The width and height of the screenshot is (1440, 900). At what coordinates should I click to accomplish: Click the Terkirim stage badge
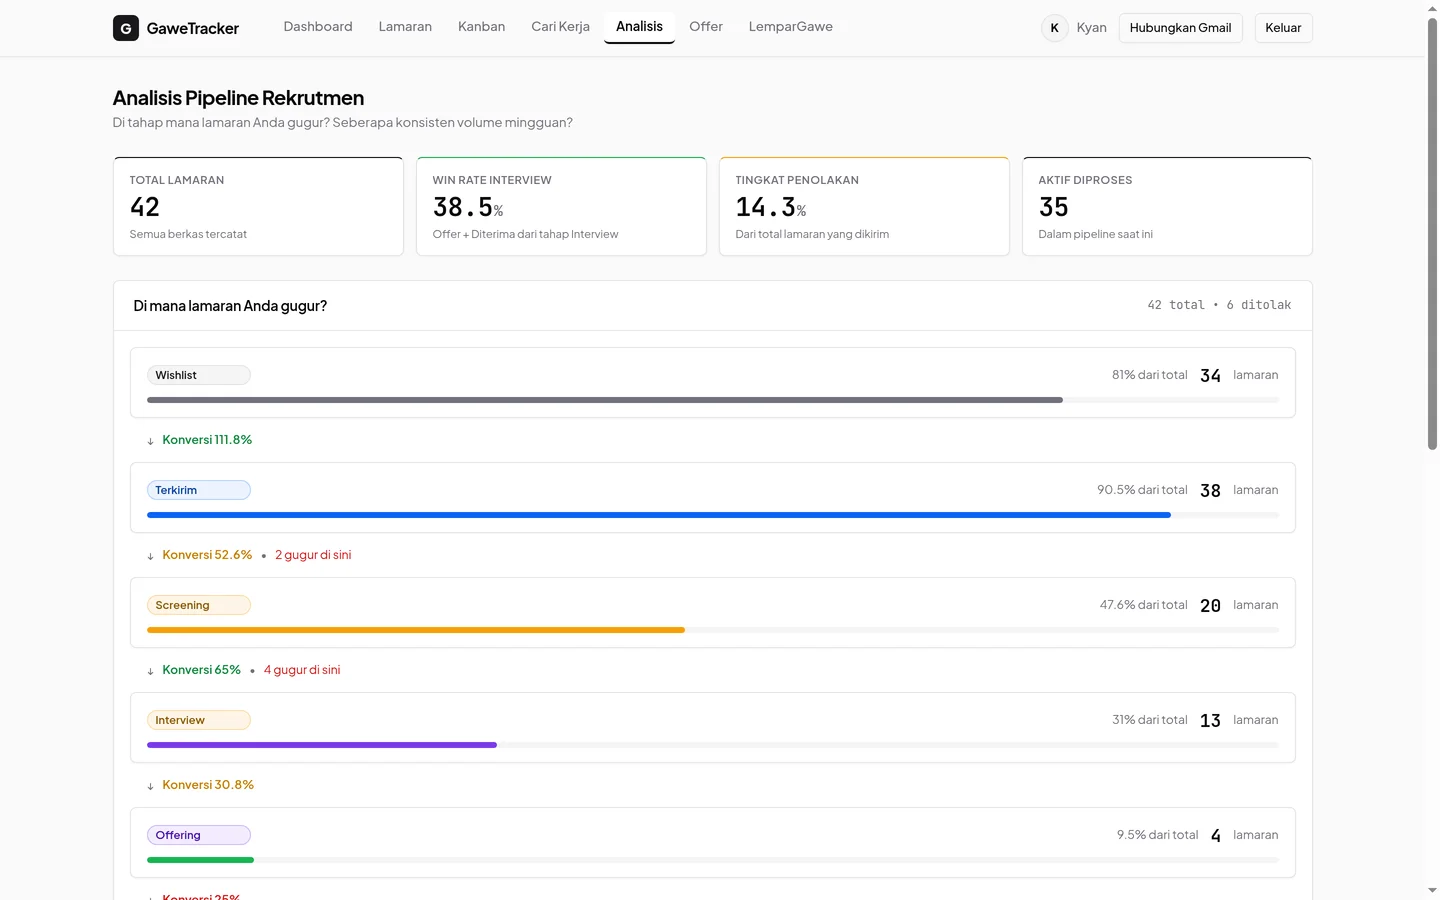pos(199,490)
